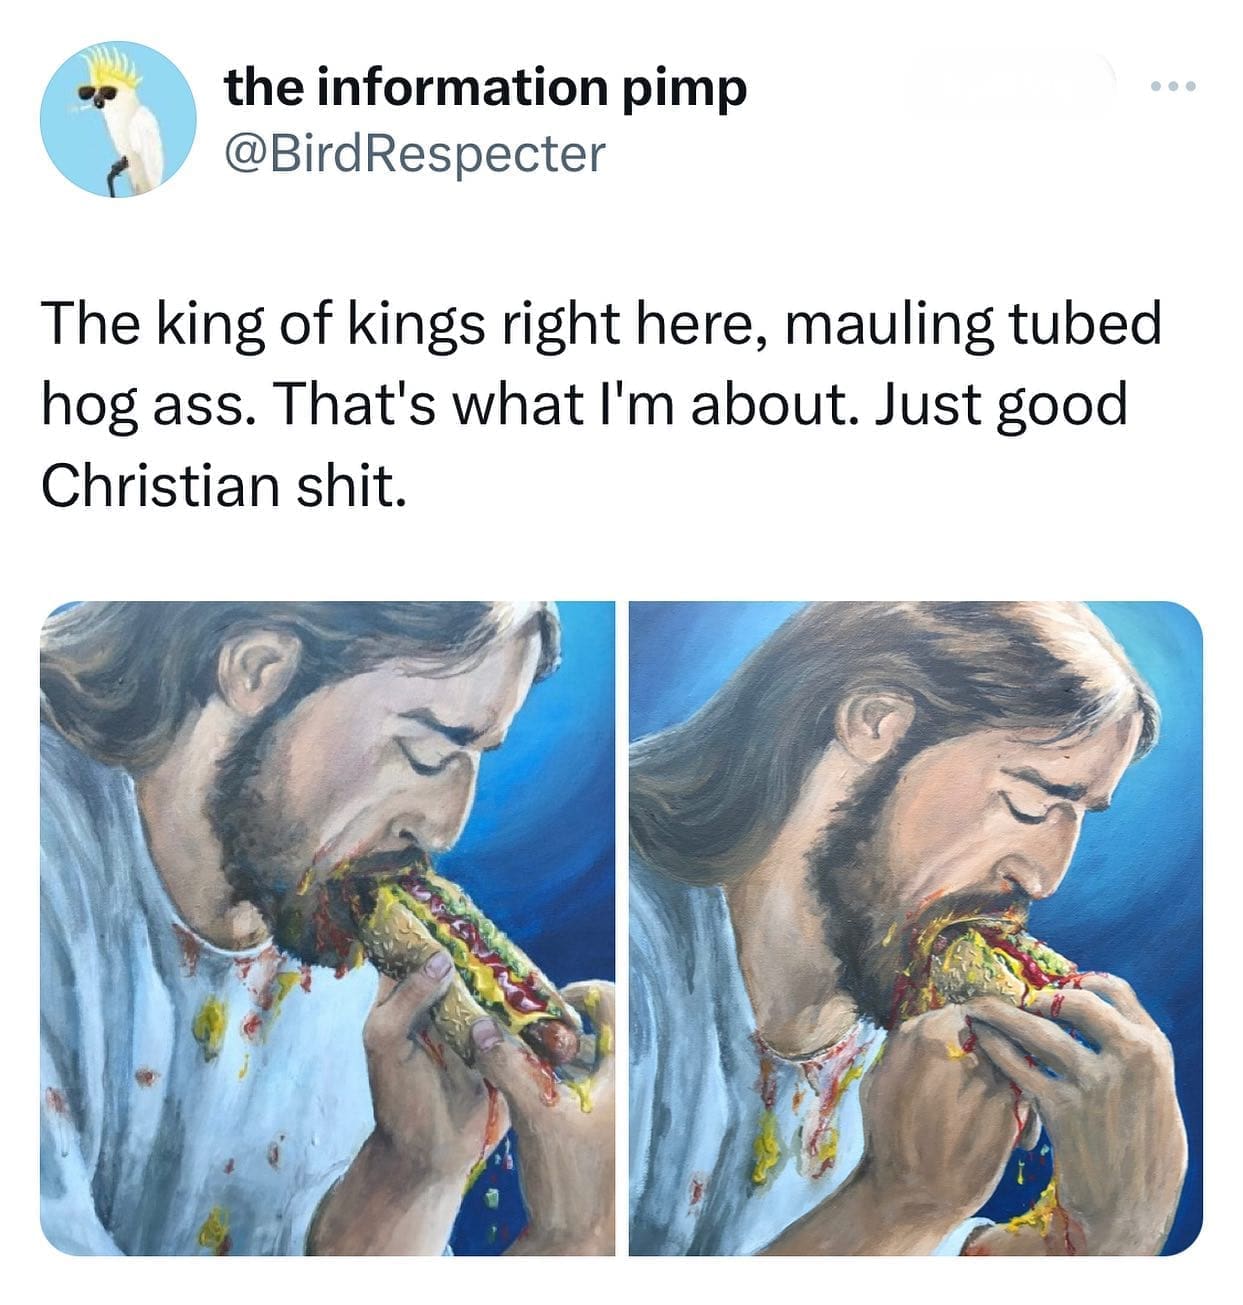Open profile via "the information pimp" name

coord(485,88)
